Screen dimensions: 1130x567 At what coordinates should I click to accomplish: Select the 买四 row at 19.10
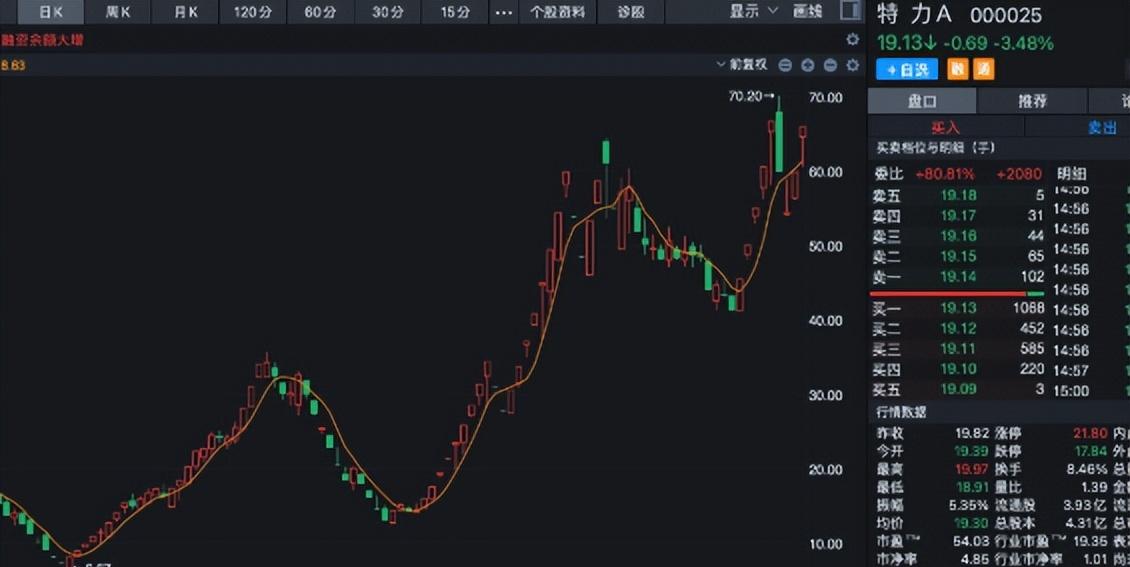click(958, 369)
